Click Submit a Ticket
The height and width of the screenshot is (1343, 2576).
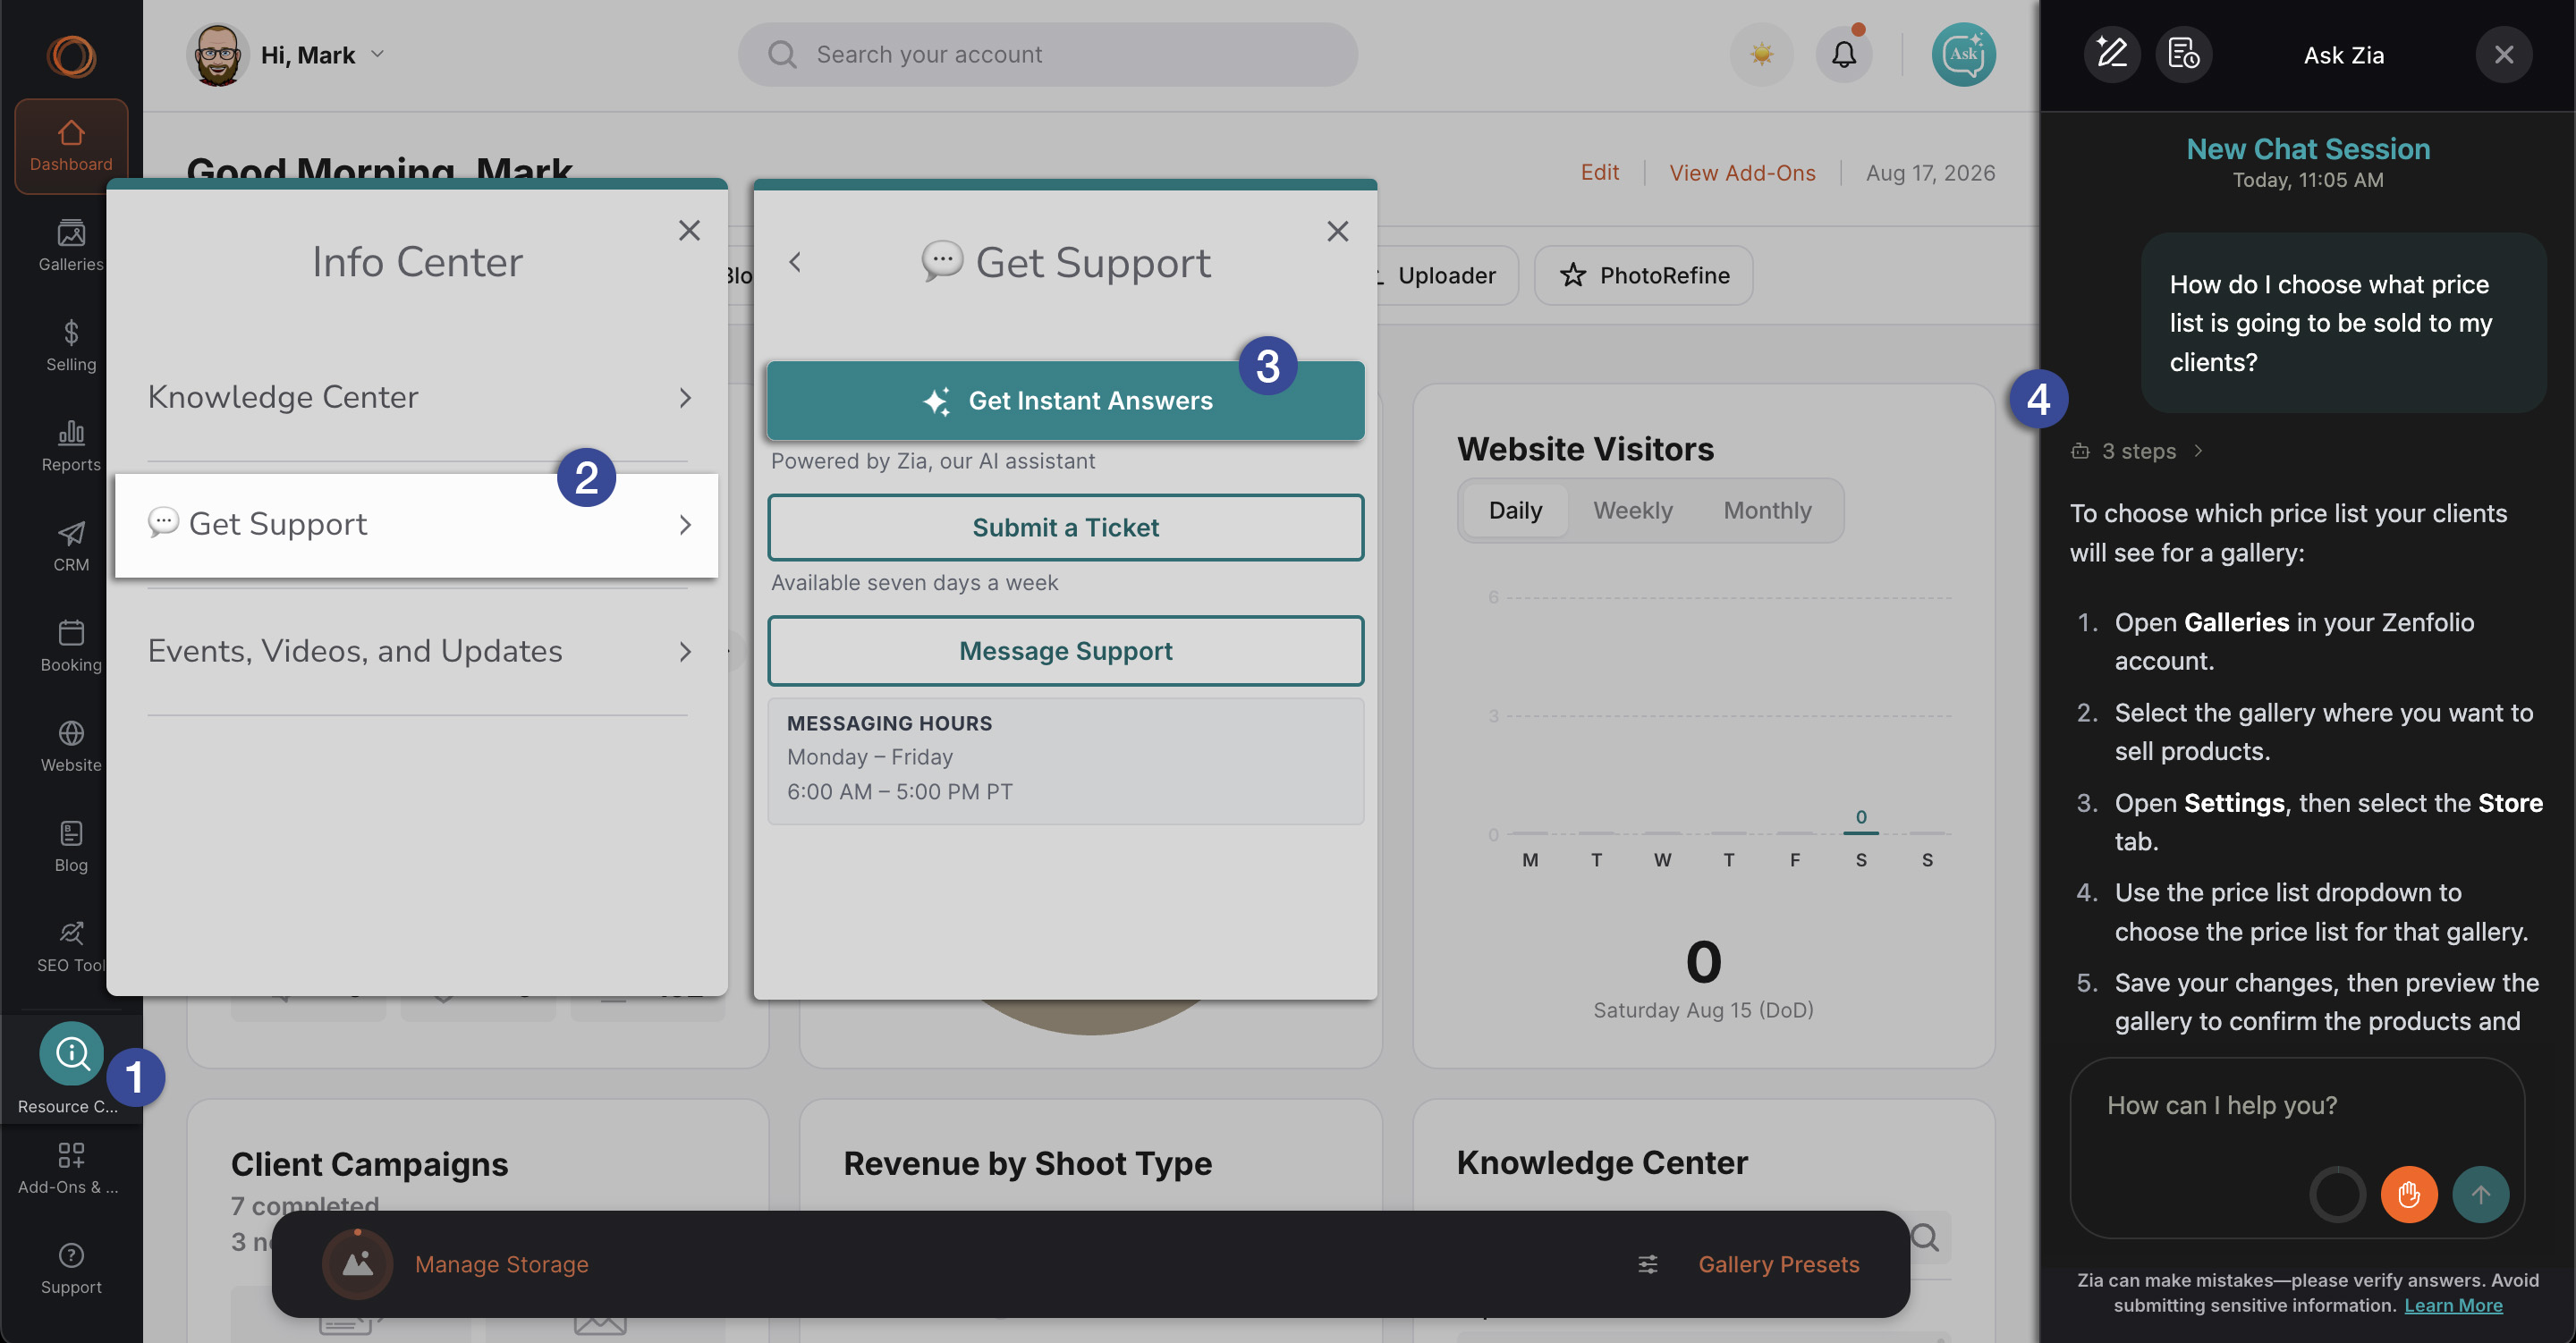click(1065, 527)
